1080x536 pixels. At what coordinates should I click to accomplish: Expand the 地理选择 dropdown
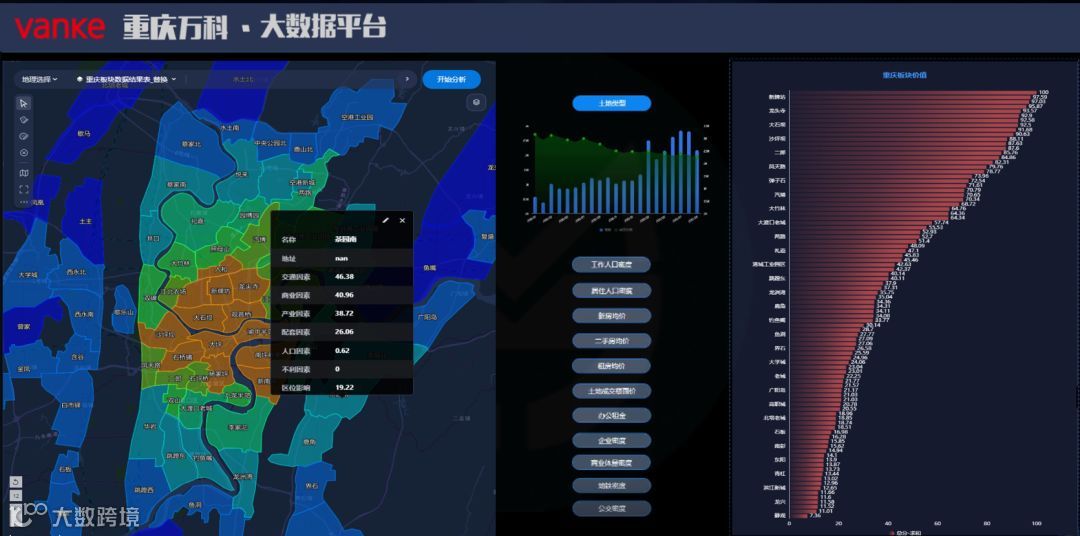39,79
